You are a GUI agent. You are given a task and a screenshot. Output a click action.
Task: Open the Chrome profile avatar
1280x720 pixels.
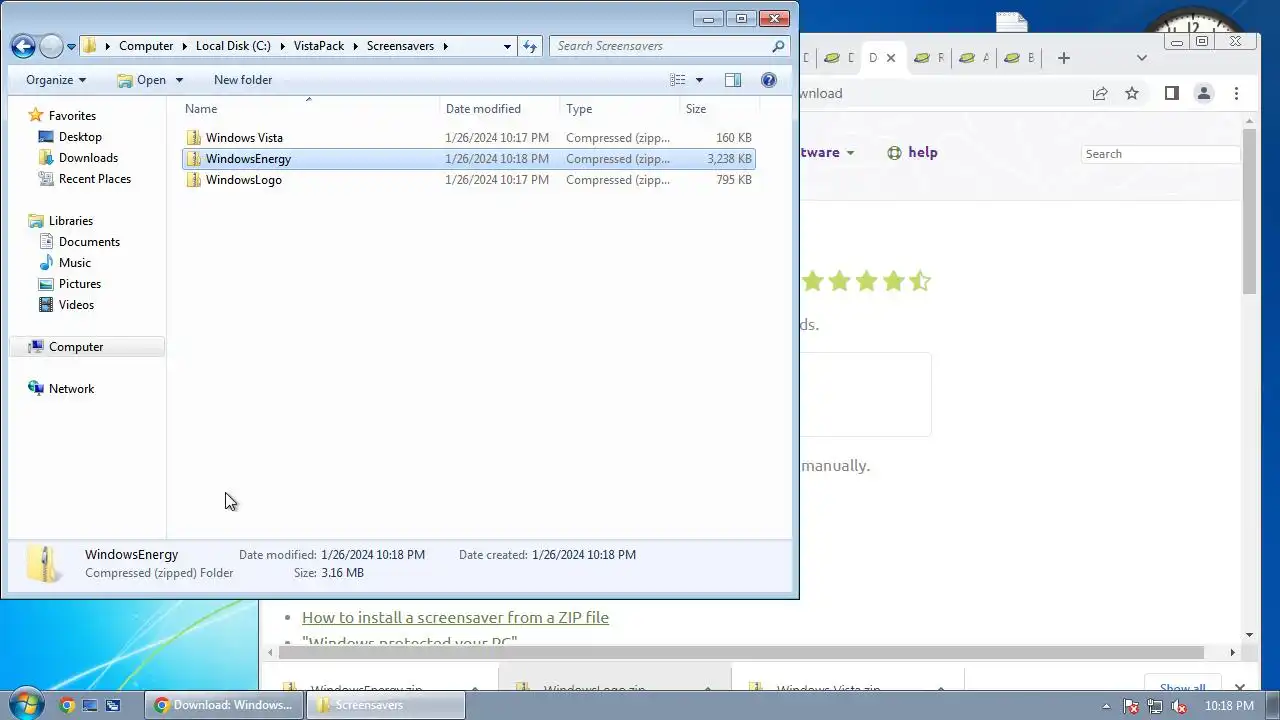[x=1204, y=93]
